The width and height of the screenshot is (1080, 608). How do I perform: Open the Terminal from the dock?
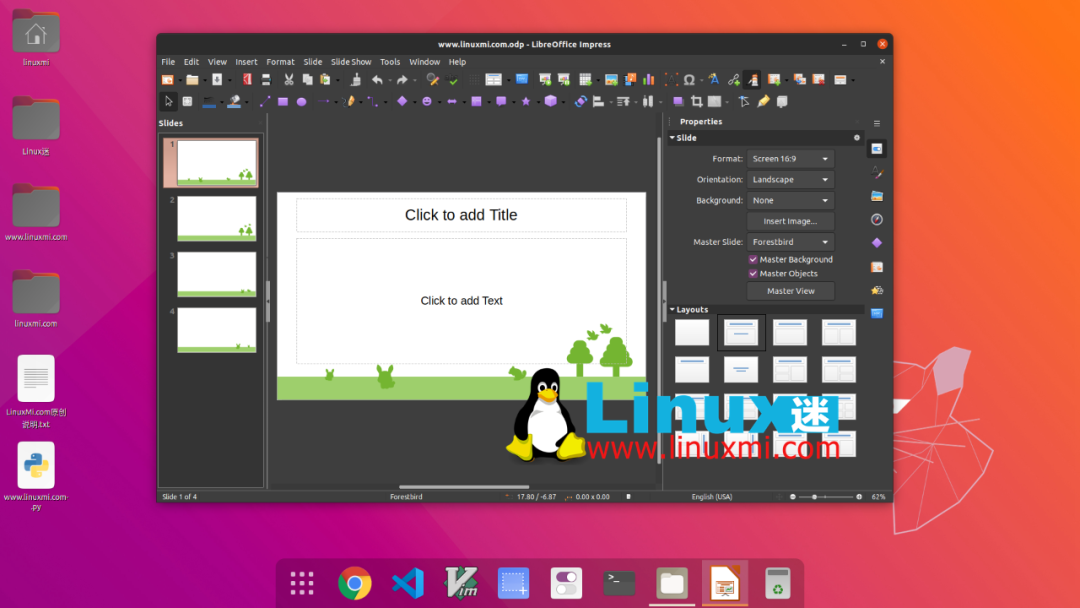[x=619, y=583]
